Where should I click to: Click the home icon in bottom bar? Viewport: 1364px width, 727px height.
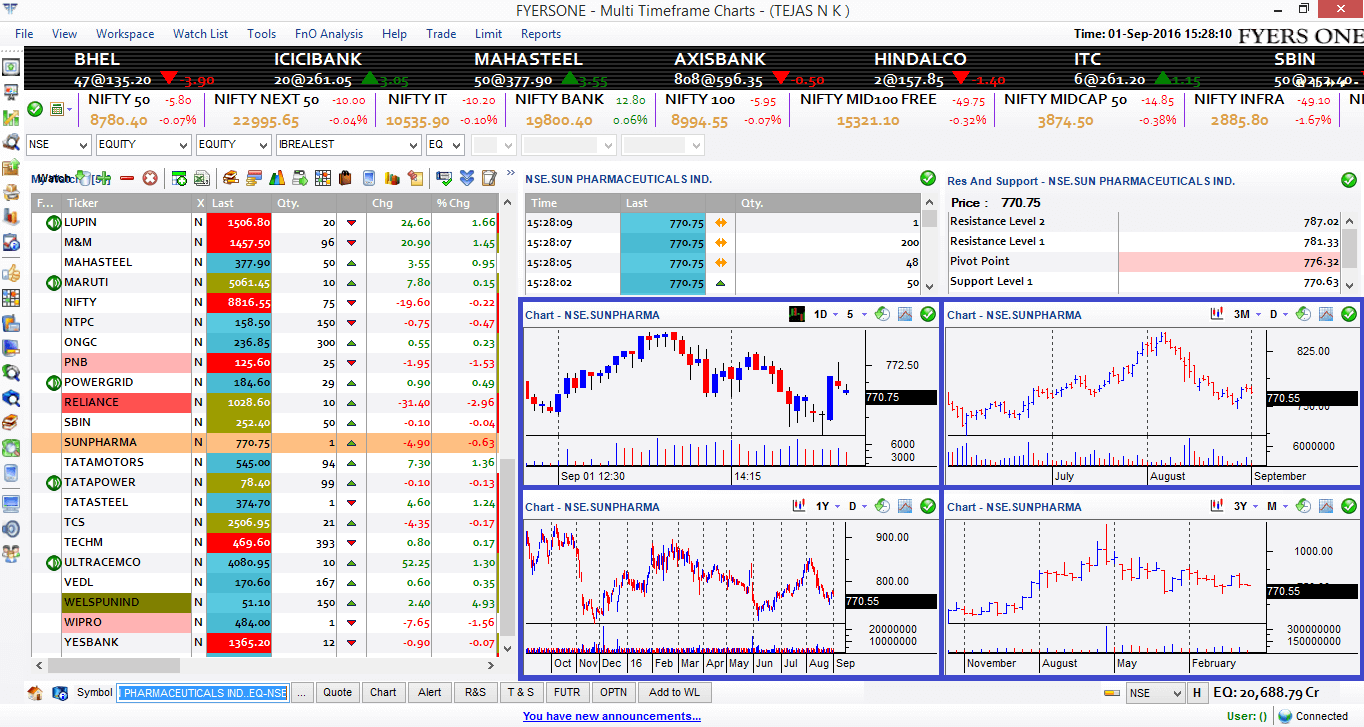click(35, 692)
